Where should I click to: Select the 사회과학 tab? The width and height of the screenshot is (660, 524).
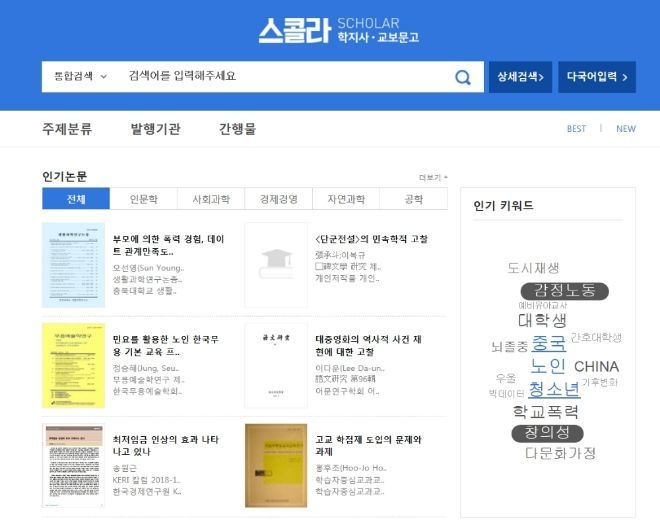(x=211, y=199)
